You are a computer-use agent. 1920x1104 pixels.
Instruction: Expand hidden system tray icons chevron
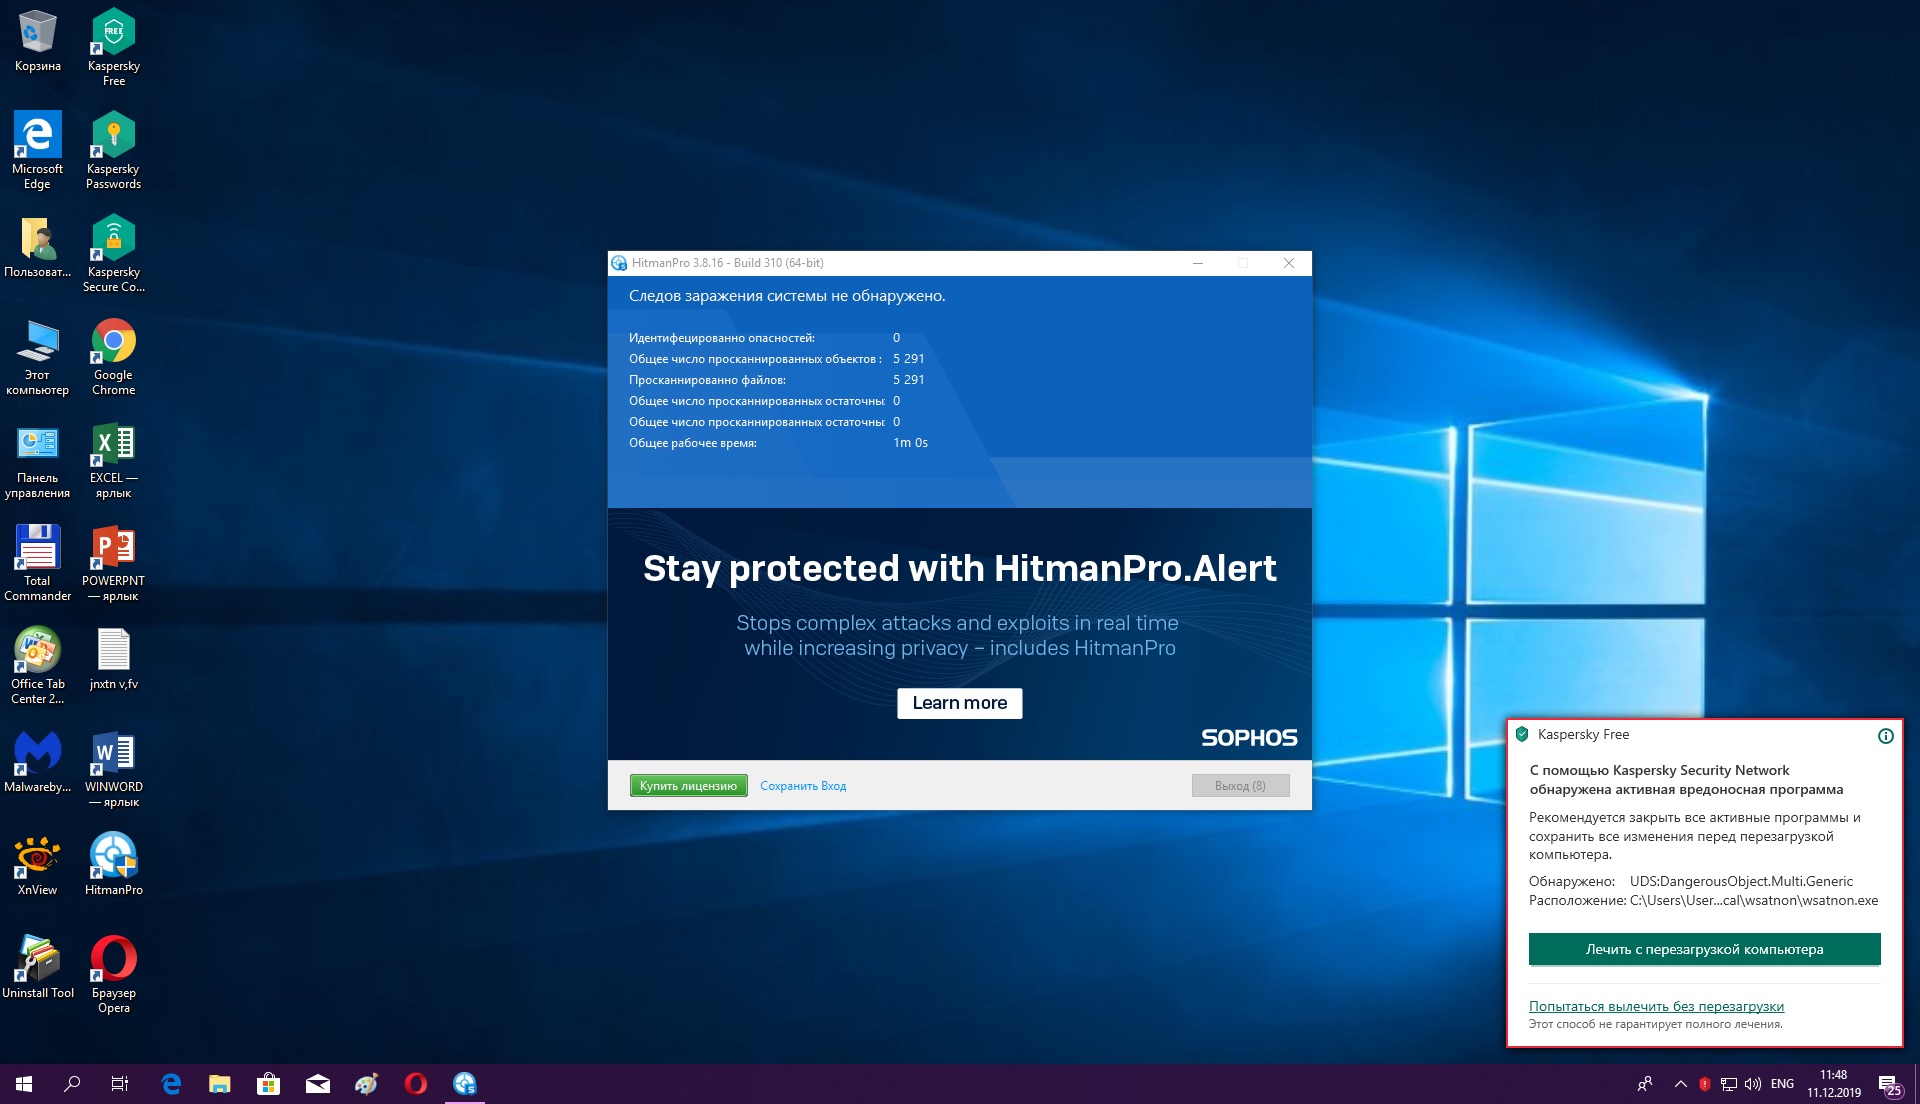click(x=1680, y=1084)
